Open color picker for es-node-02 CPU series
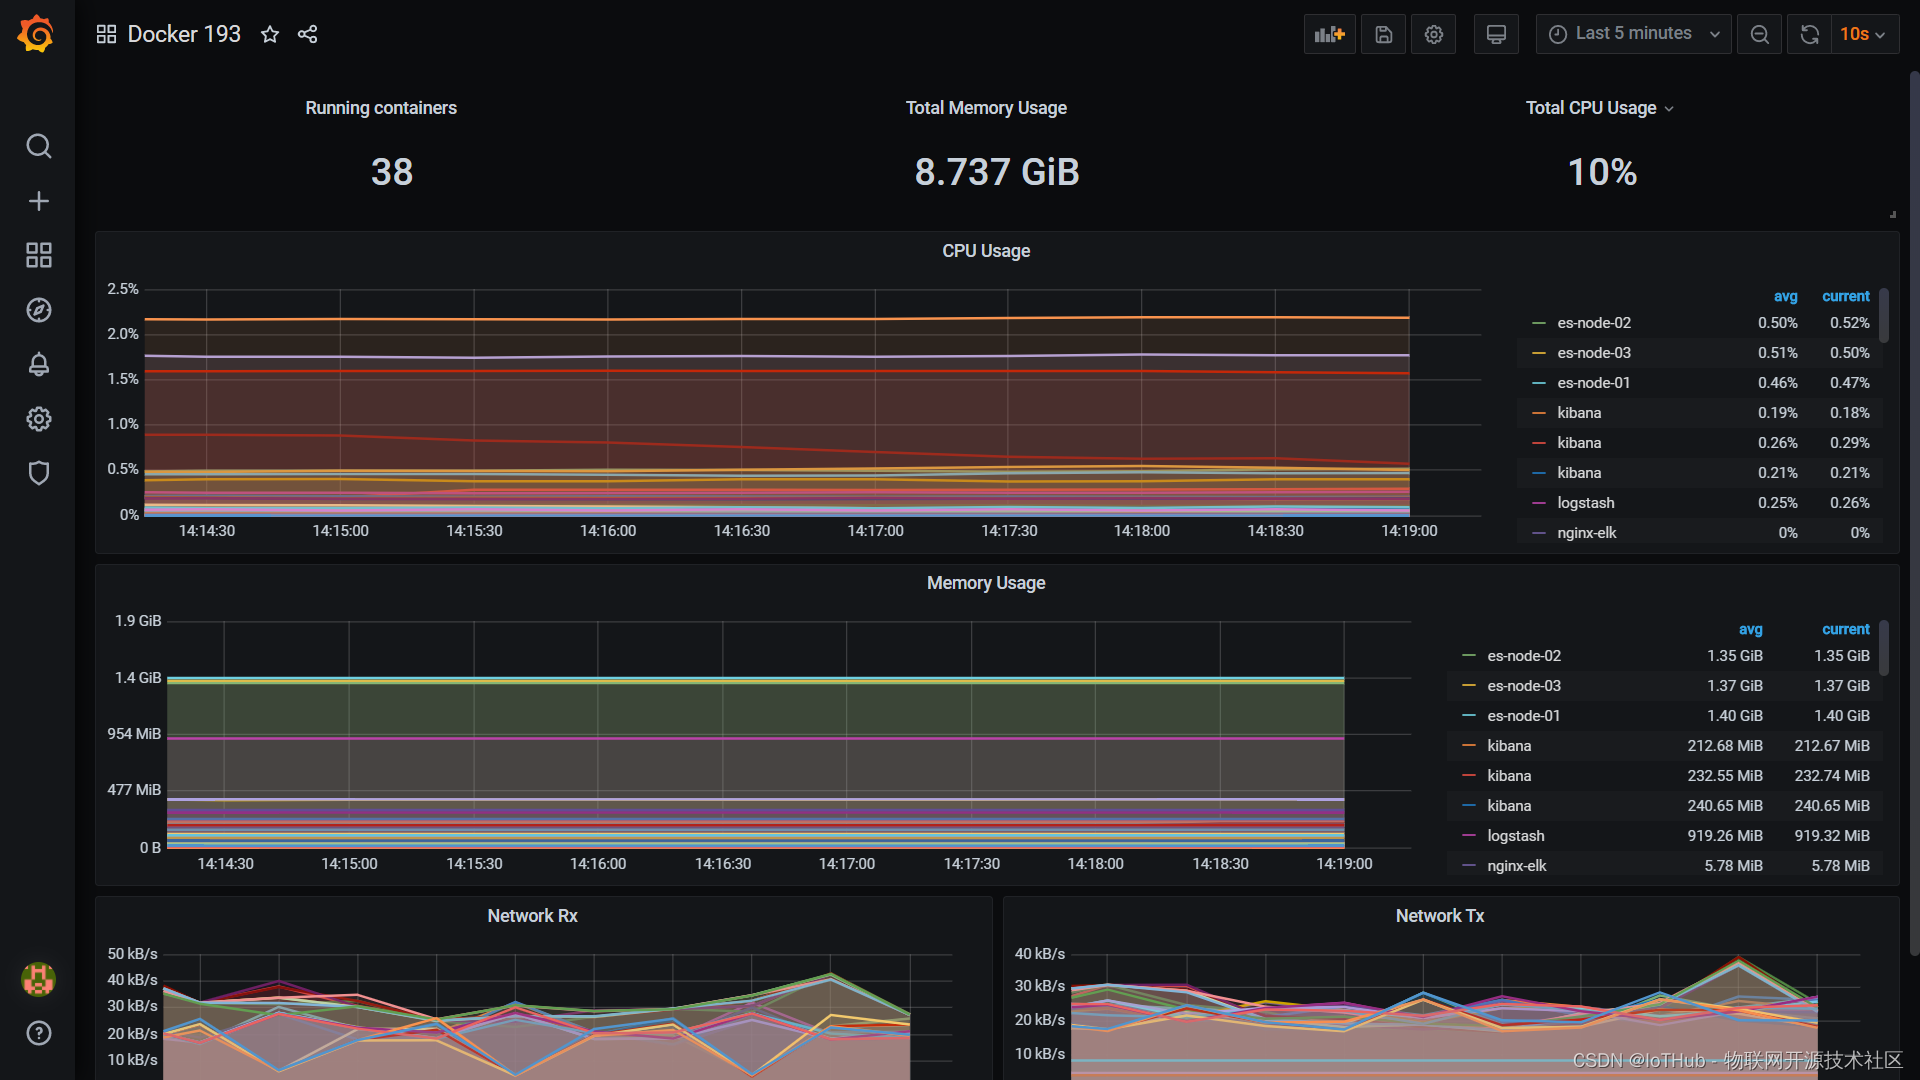 tap(1539, 323)
